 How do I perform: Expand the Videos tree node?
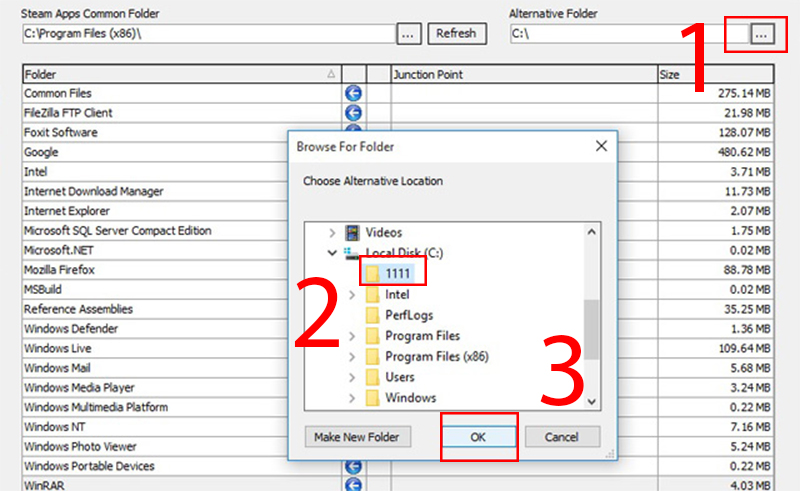[x=332, y=233]
